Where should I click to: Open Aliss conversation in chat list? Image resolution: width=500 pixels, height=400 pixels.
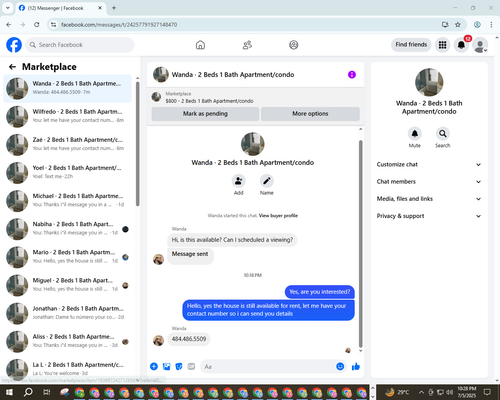coord(67,341)
